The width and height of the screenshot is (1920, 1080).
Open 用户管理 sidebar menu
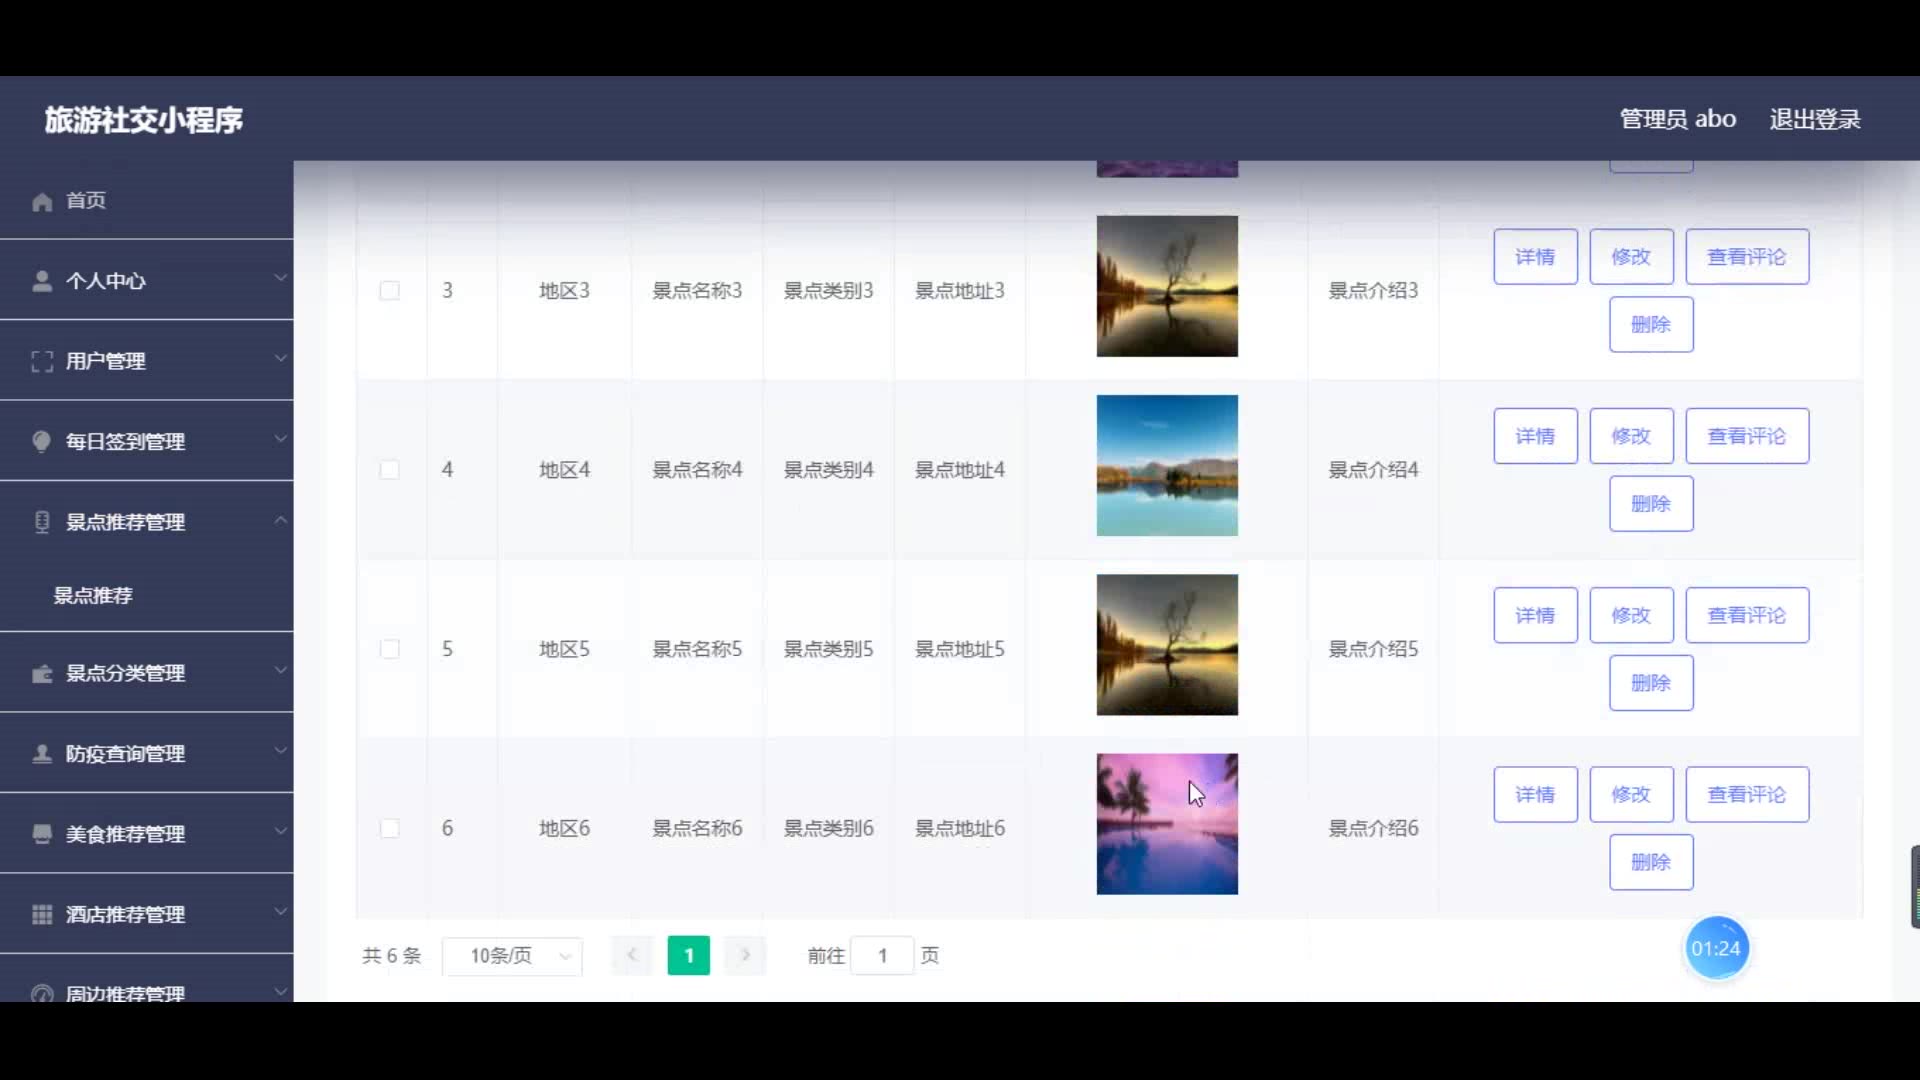coord(146,361)
